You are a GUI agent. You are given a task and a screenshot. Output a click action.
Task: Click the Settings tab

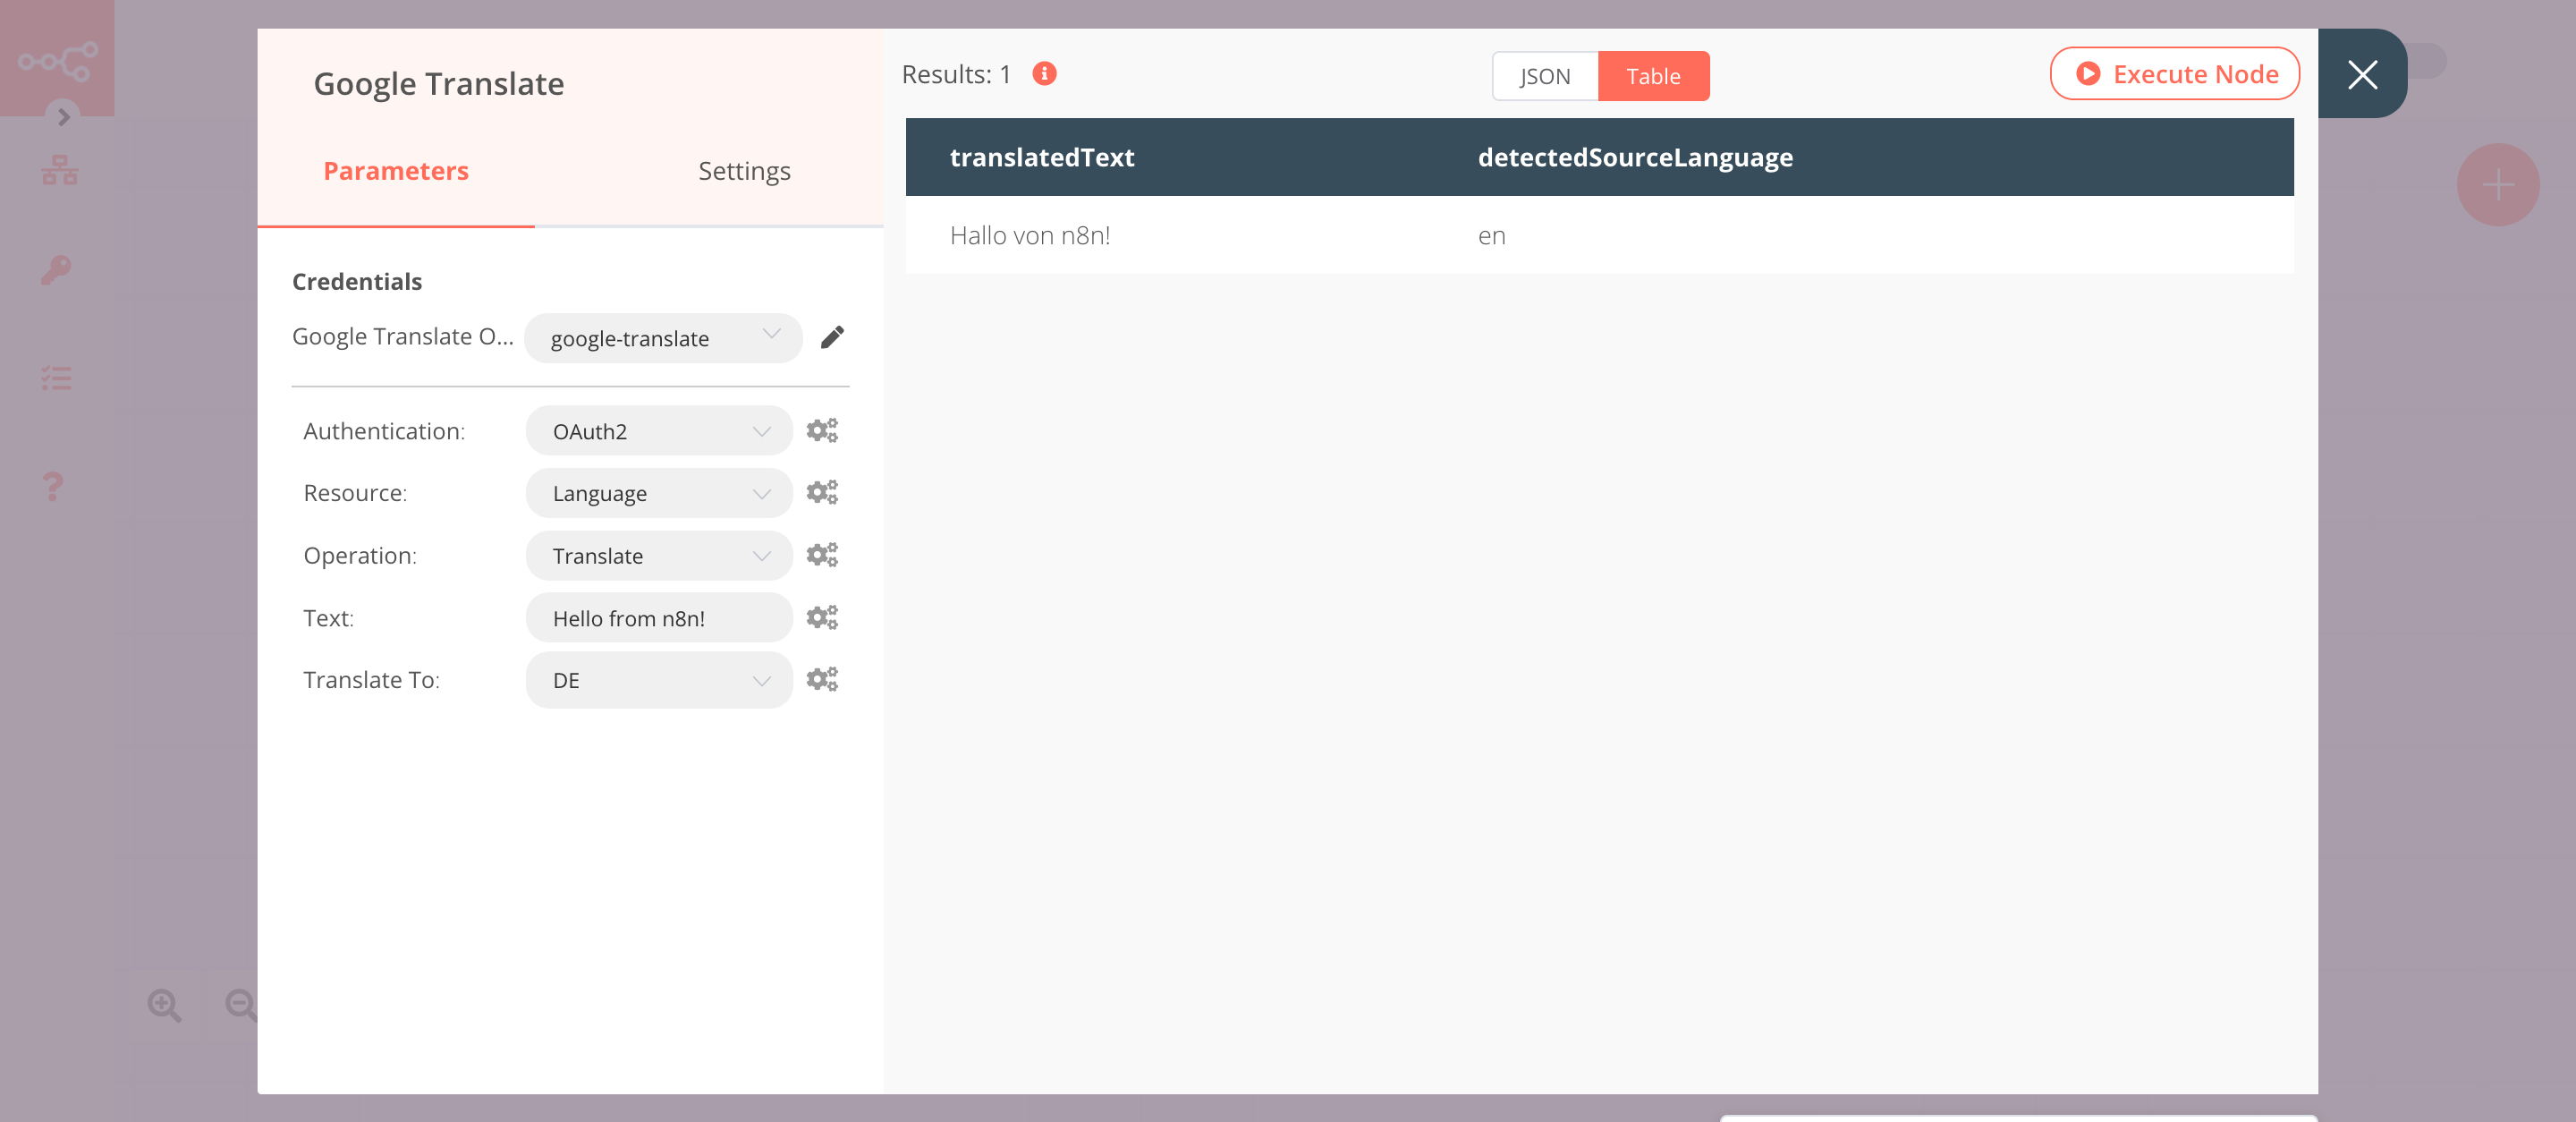click(742, 171)
